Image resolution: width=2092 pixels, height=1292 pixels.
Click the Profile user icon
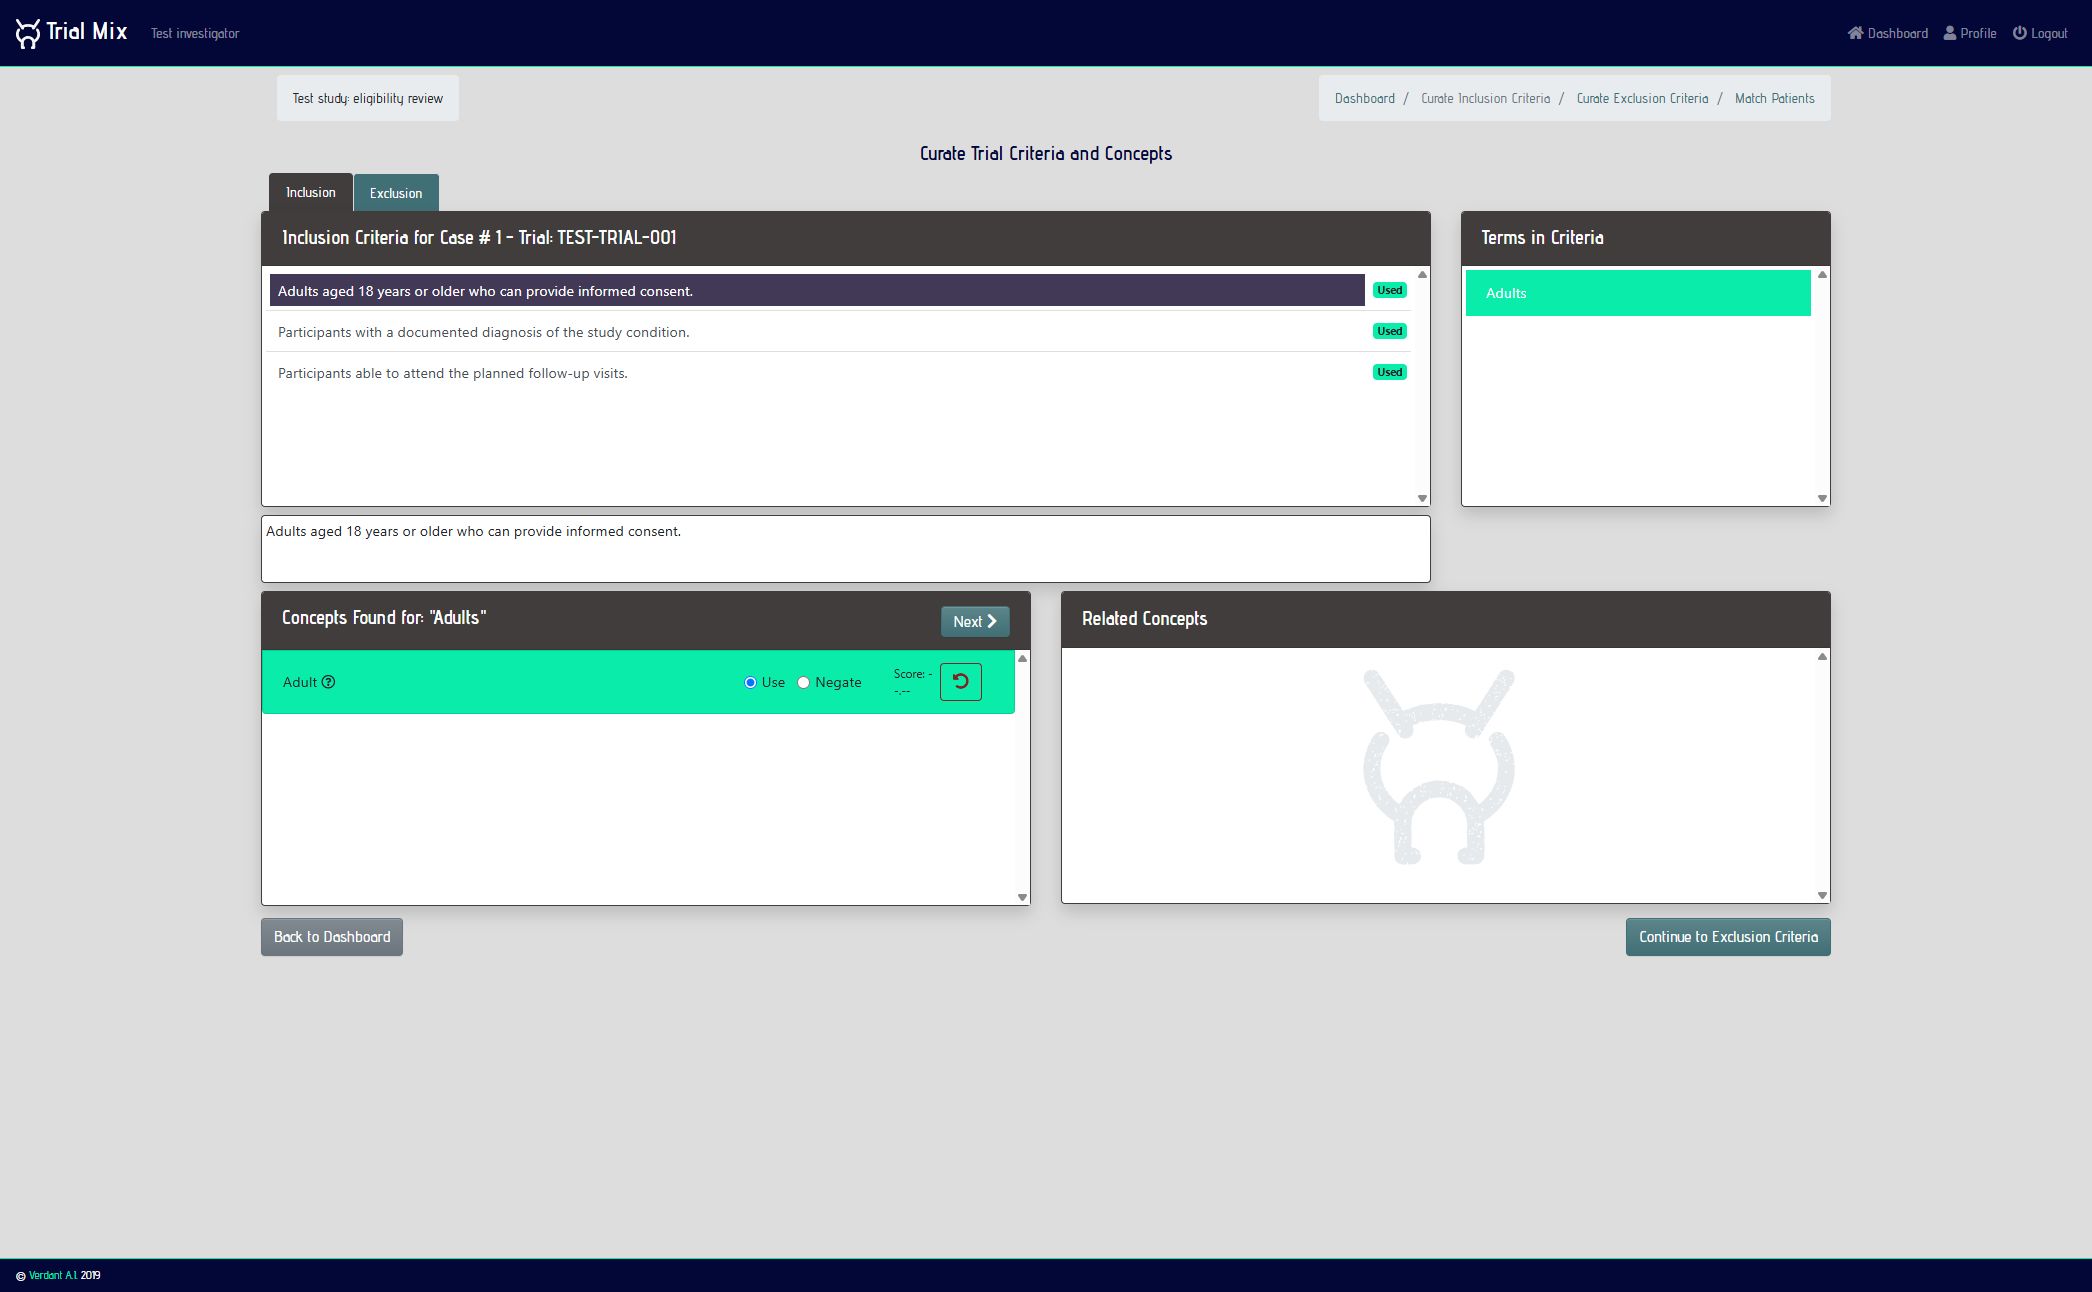pos(1950,33)
